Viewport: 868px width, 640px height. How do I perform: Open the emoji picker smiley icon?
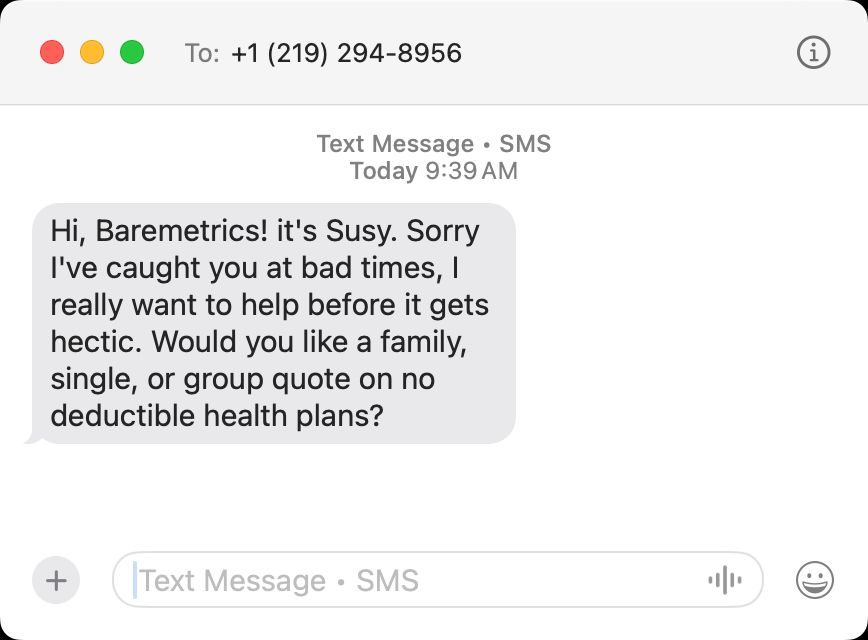tap(814, 580)
